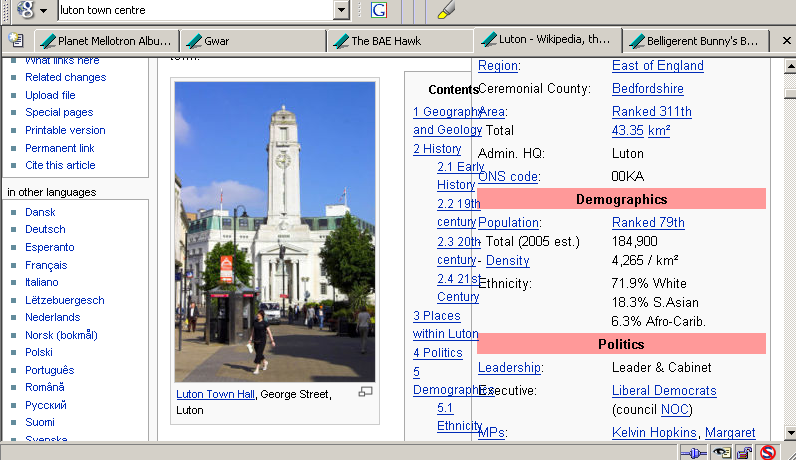Click page scrollbar up arrow
The width and height of the screenshot is (796, 460).
click(790, 66)
